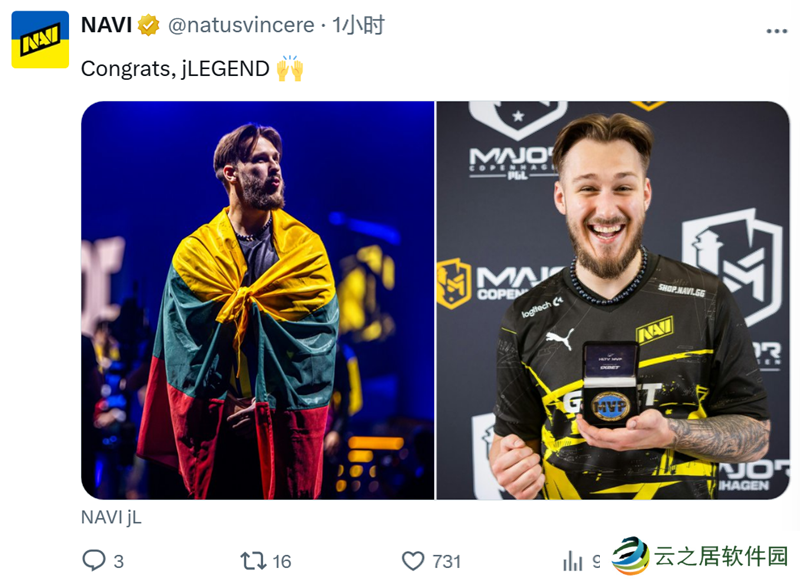Image resolution: width=800 pixels, height=581 pixels.
Task: Click the like count 731
Action: click(446, 562)
